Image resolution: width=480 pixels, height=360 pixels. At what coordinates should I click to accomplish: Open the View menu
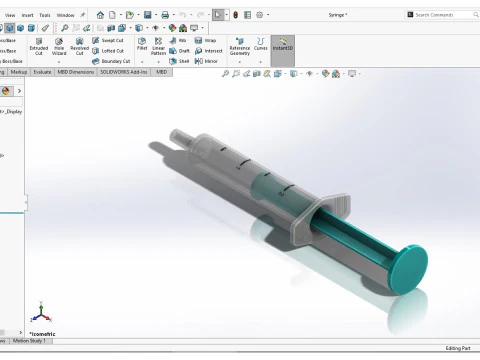click(10, 15)
